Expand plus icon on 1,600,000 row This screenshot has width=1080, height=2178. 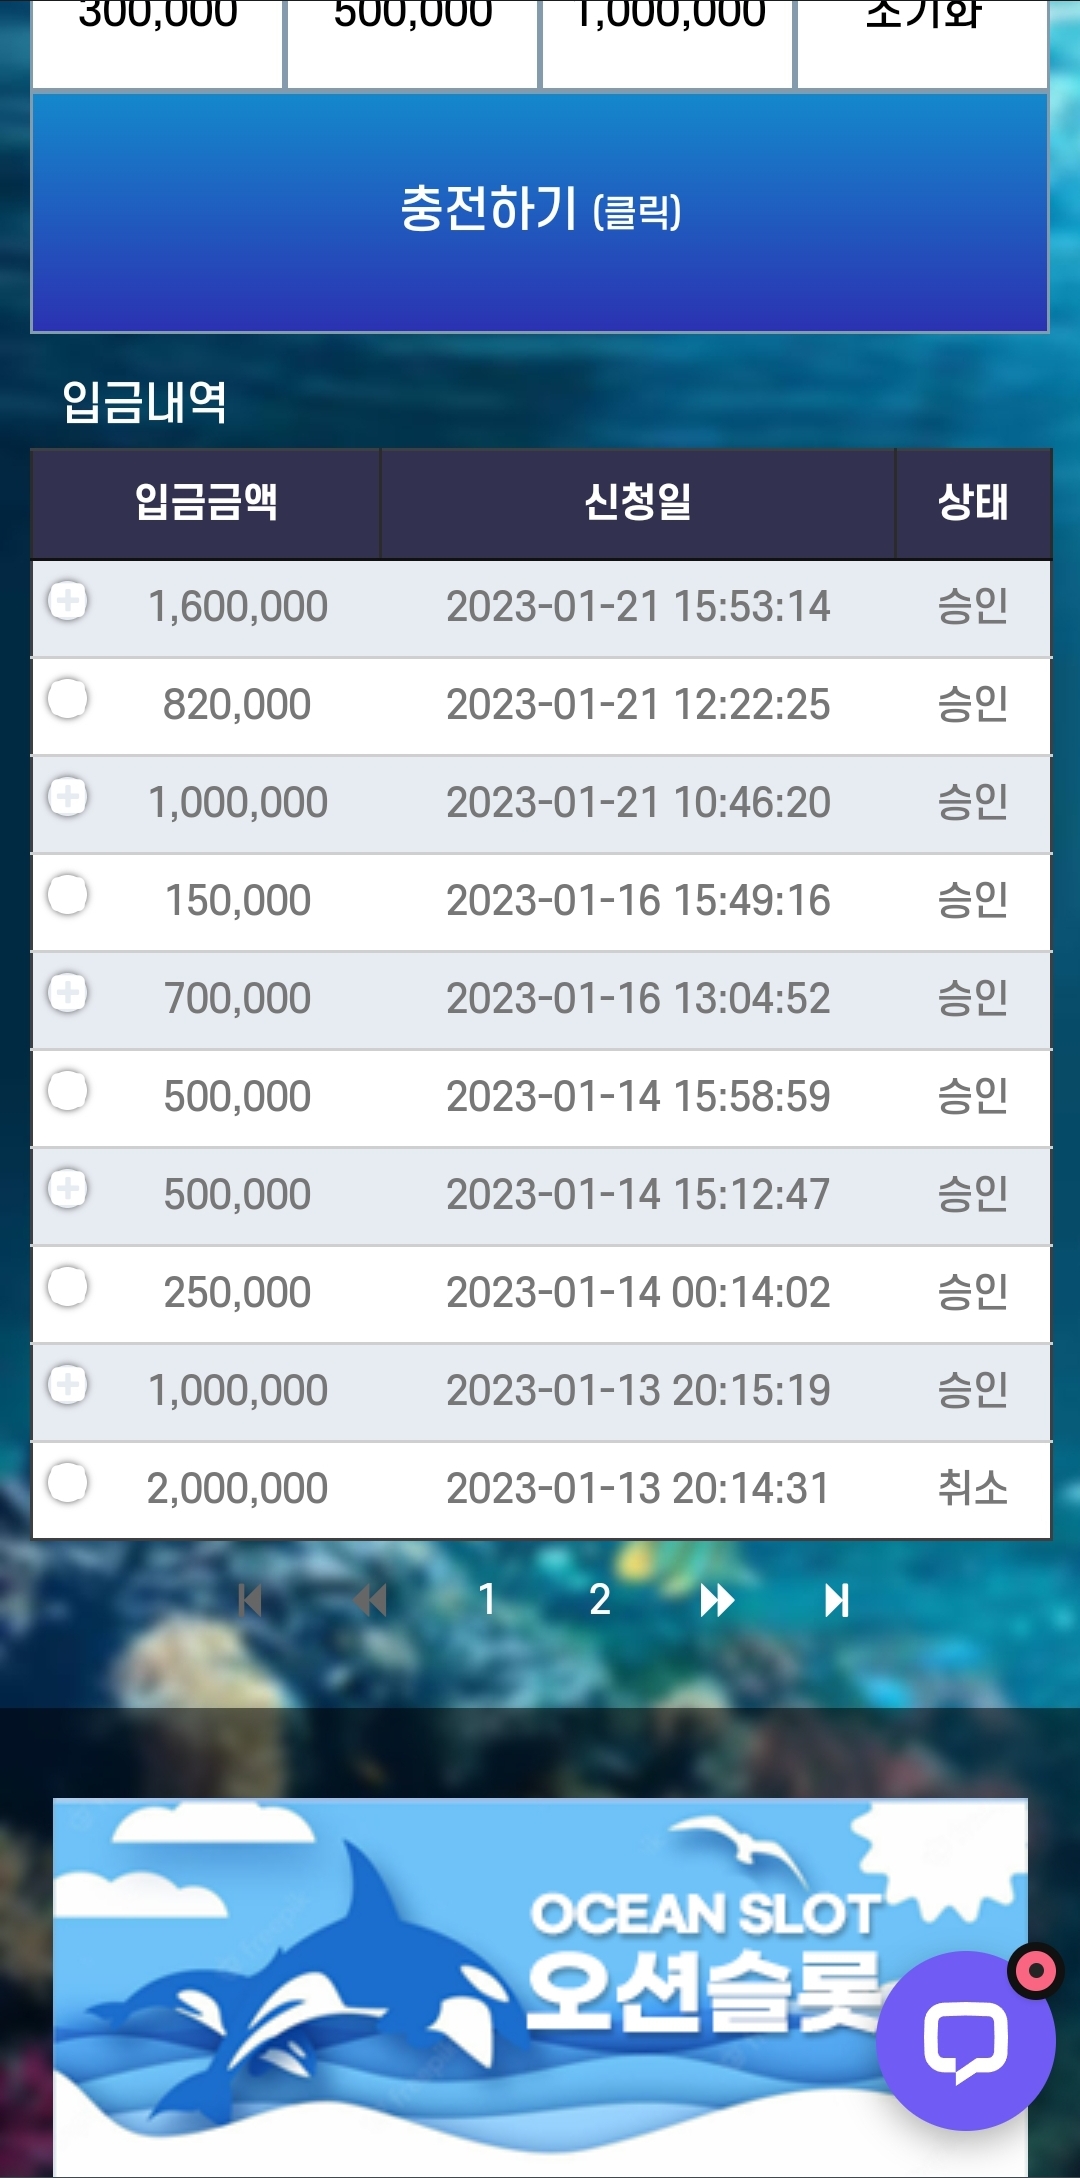(68, 600)
